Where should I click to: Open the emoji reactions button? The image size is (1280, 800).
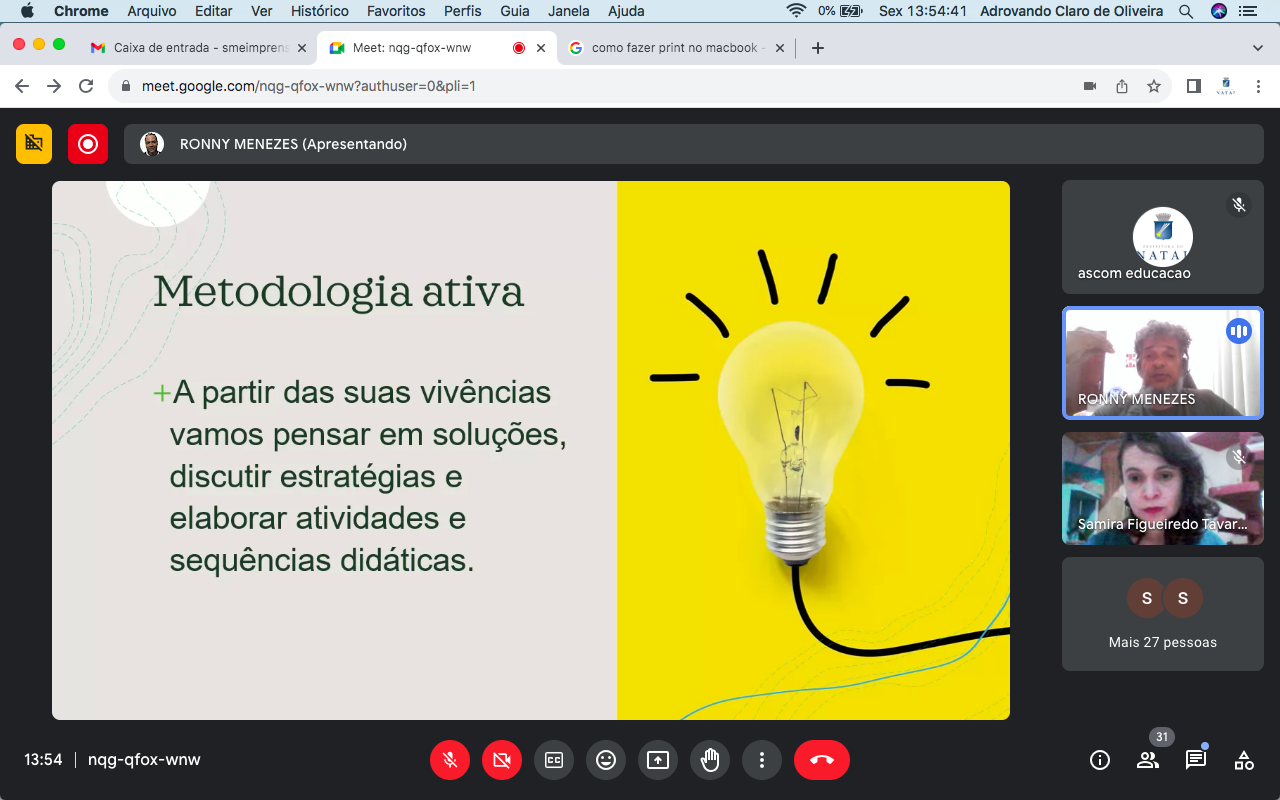point(606,760)
